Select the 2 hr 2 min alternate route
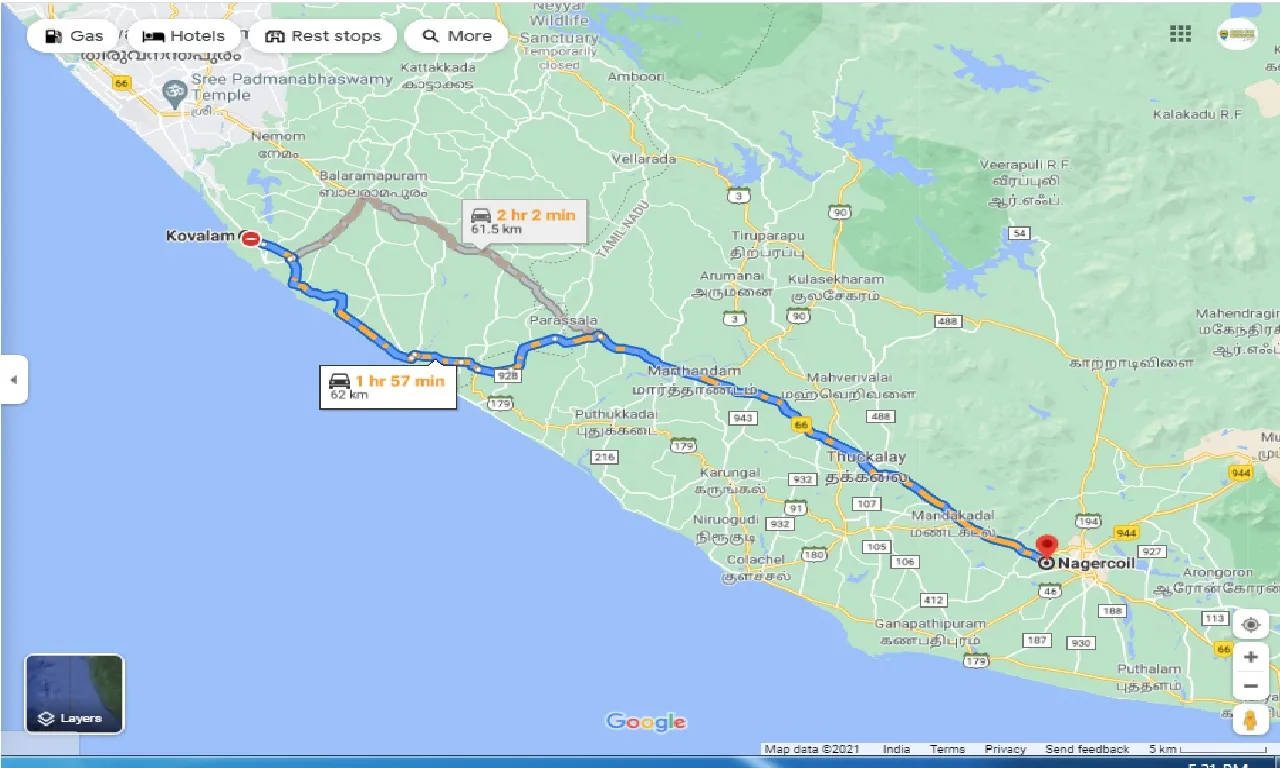 [x=523, y=221]
